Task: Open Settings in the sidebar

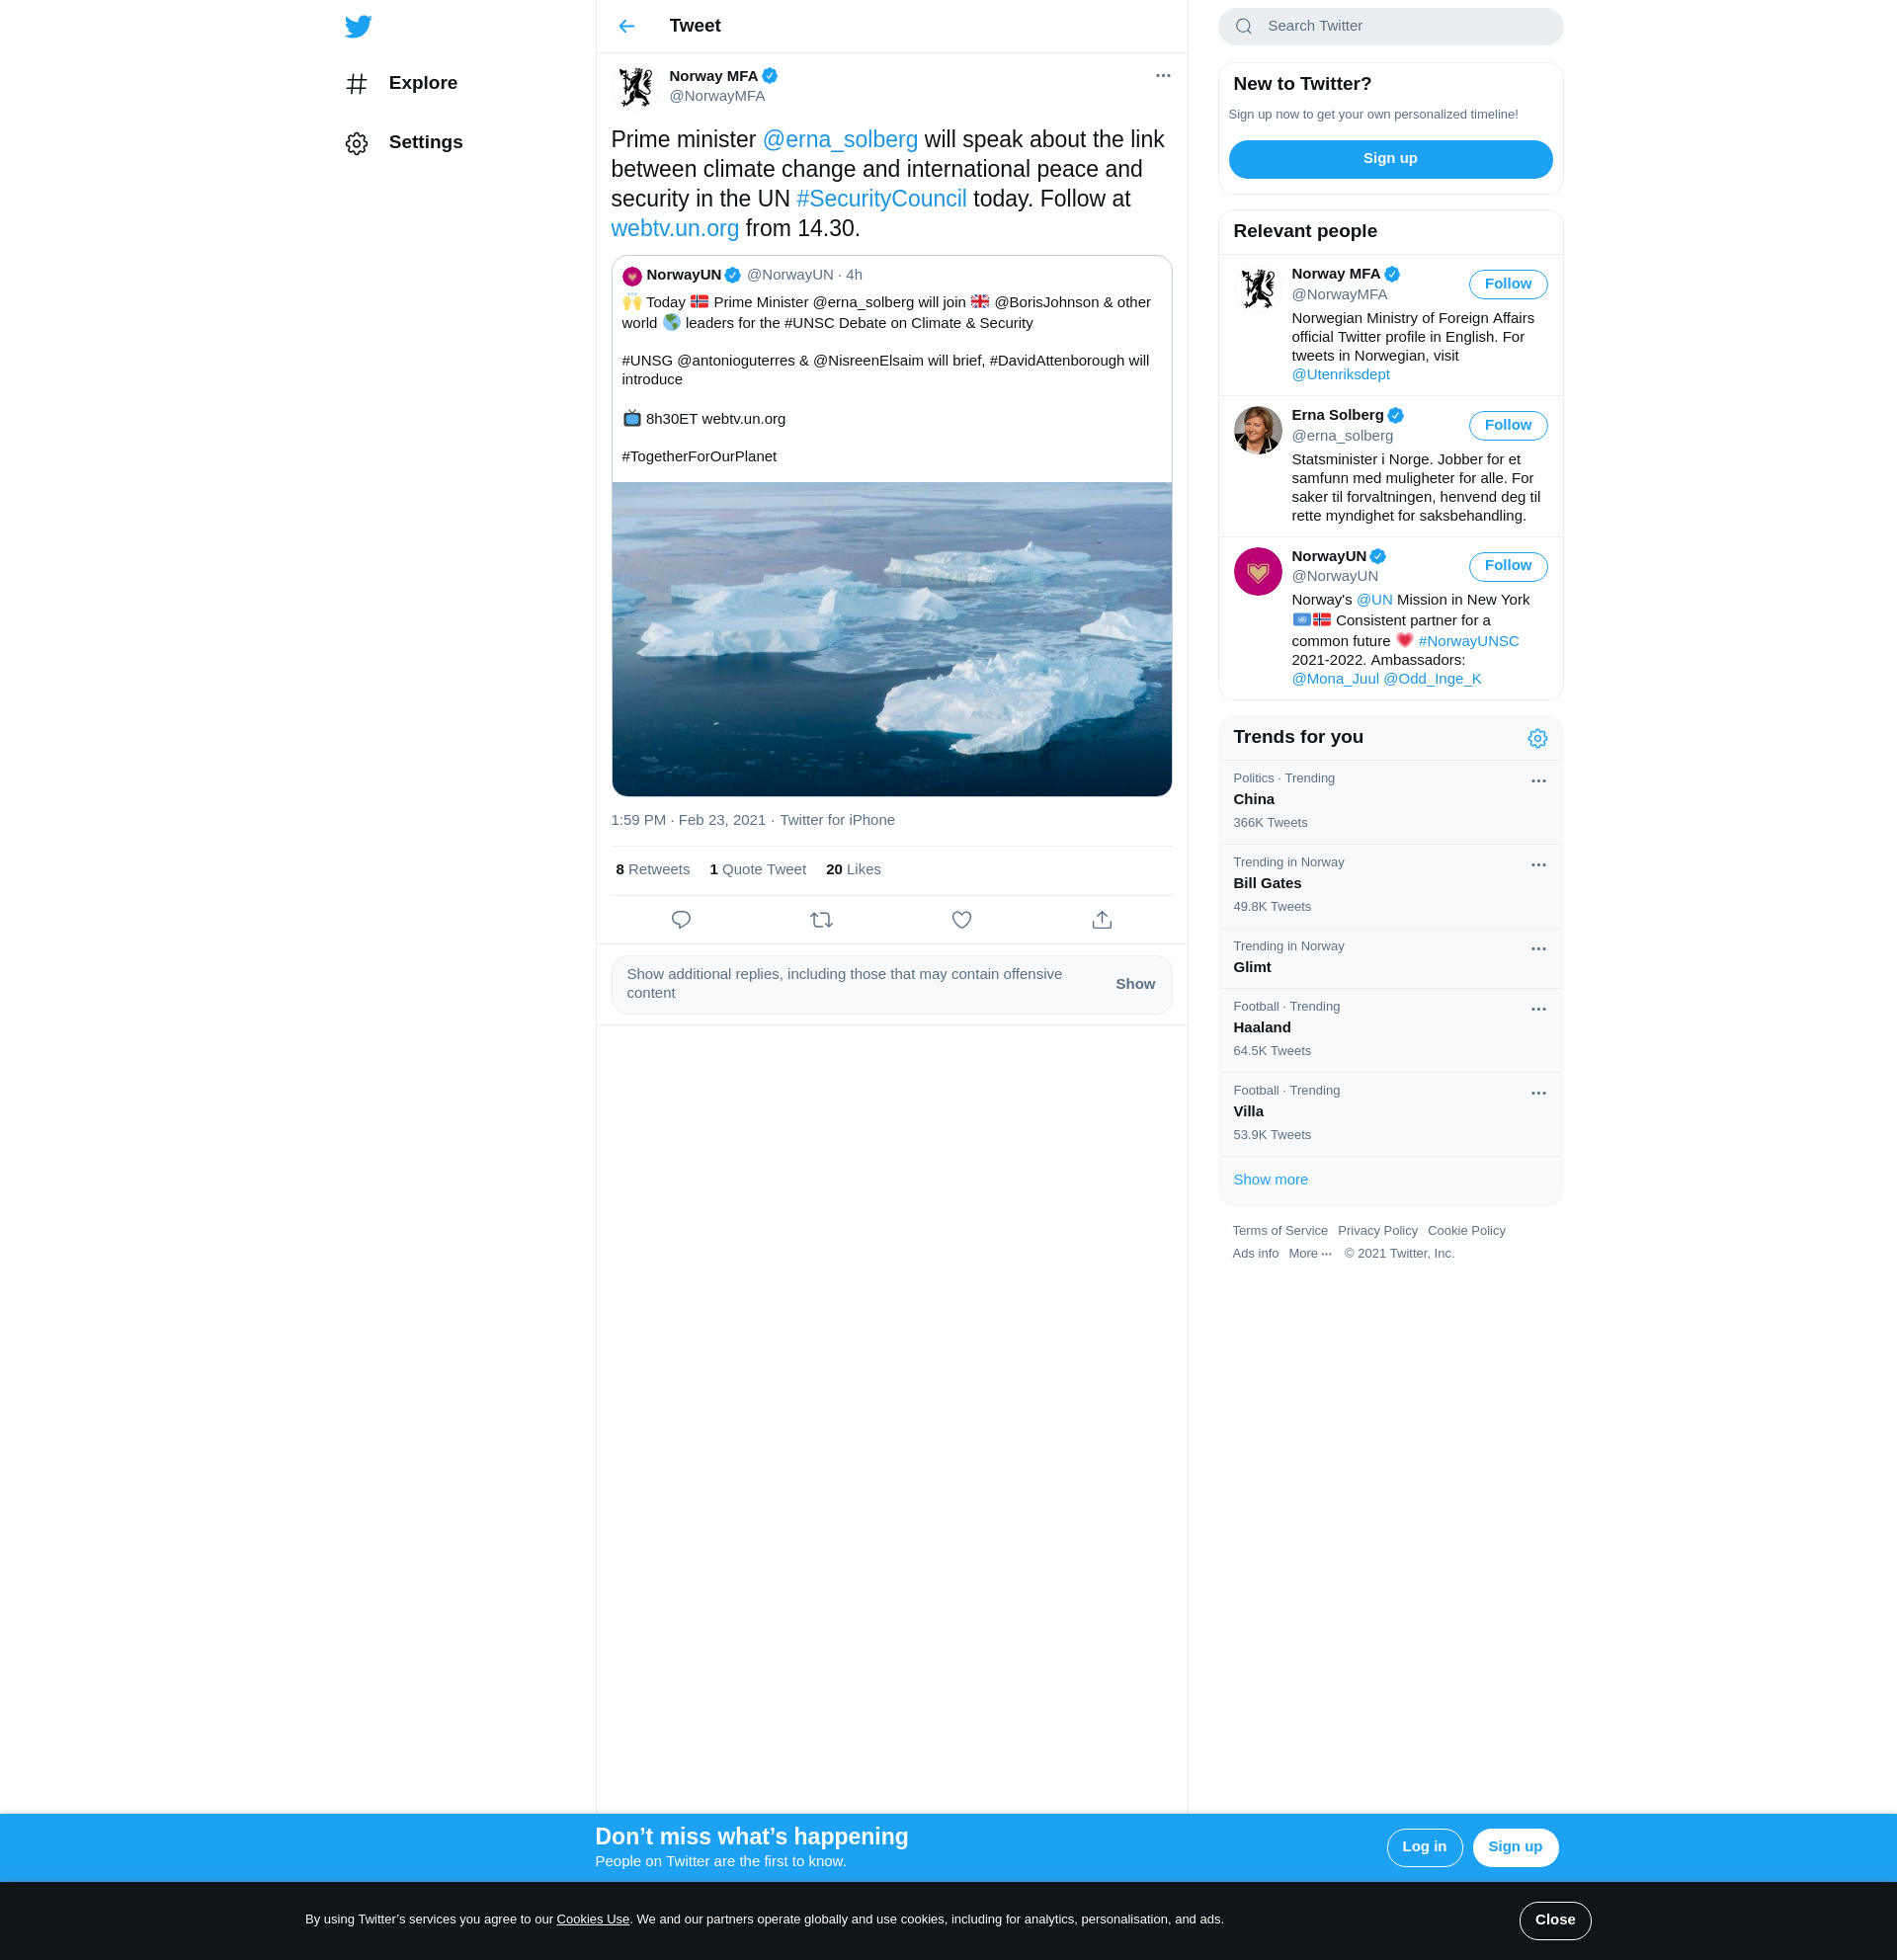Action: (x=425, y=142)
